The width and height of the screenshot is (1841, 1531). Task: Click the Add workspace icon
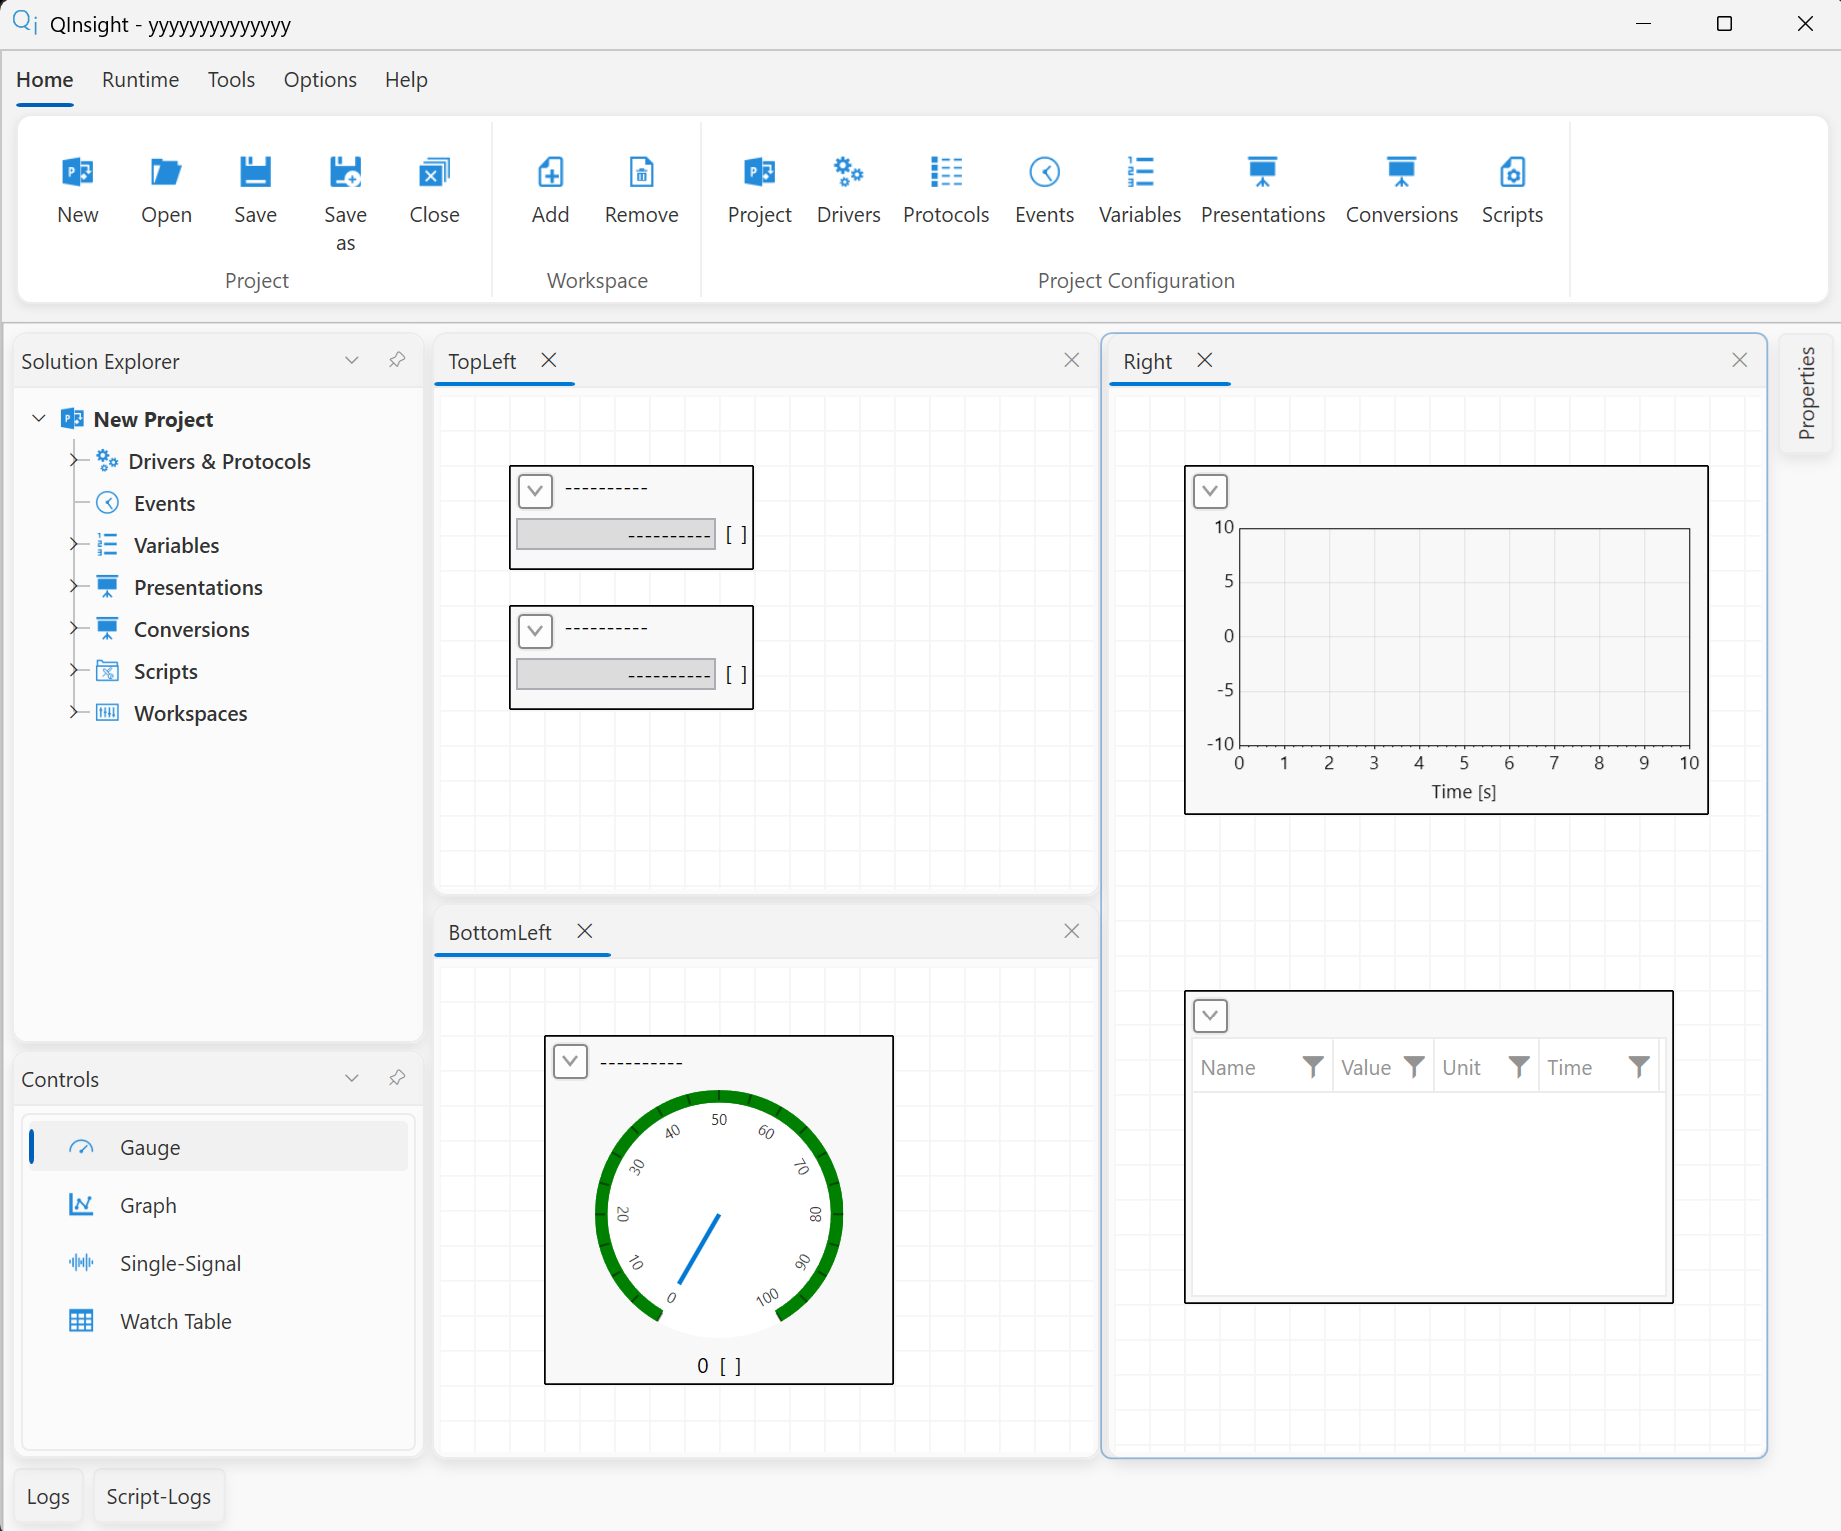pyautogui.click(x=550, y=172)
